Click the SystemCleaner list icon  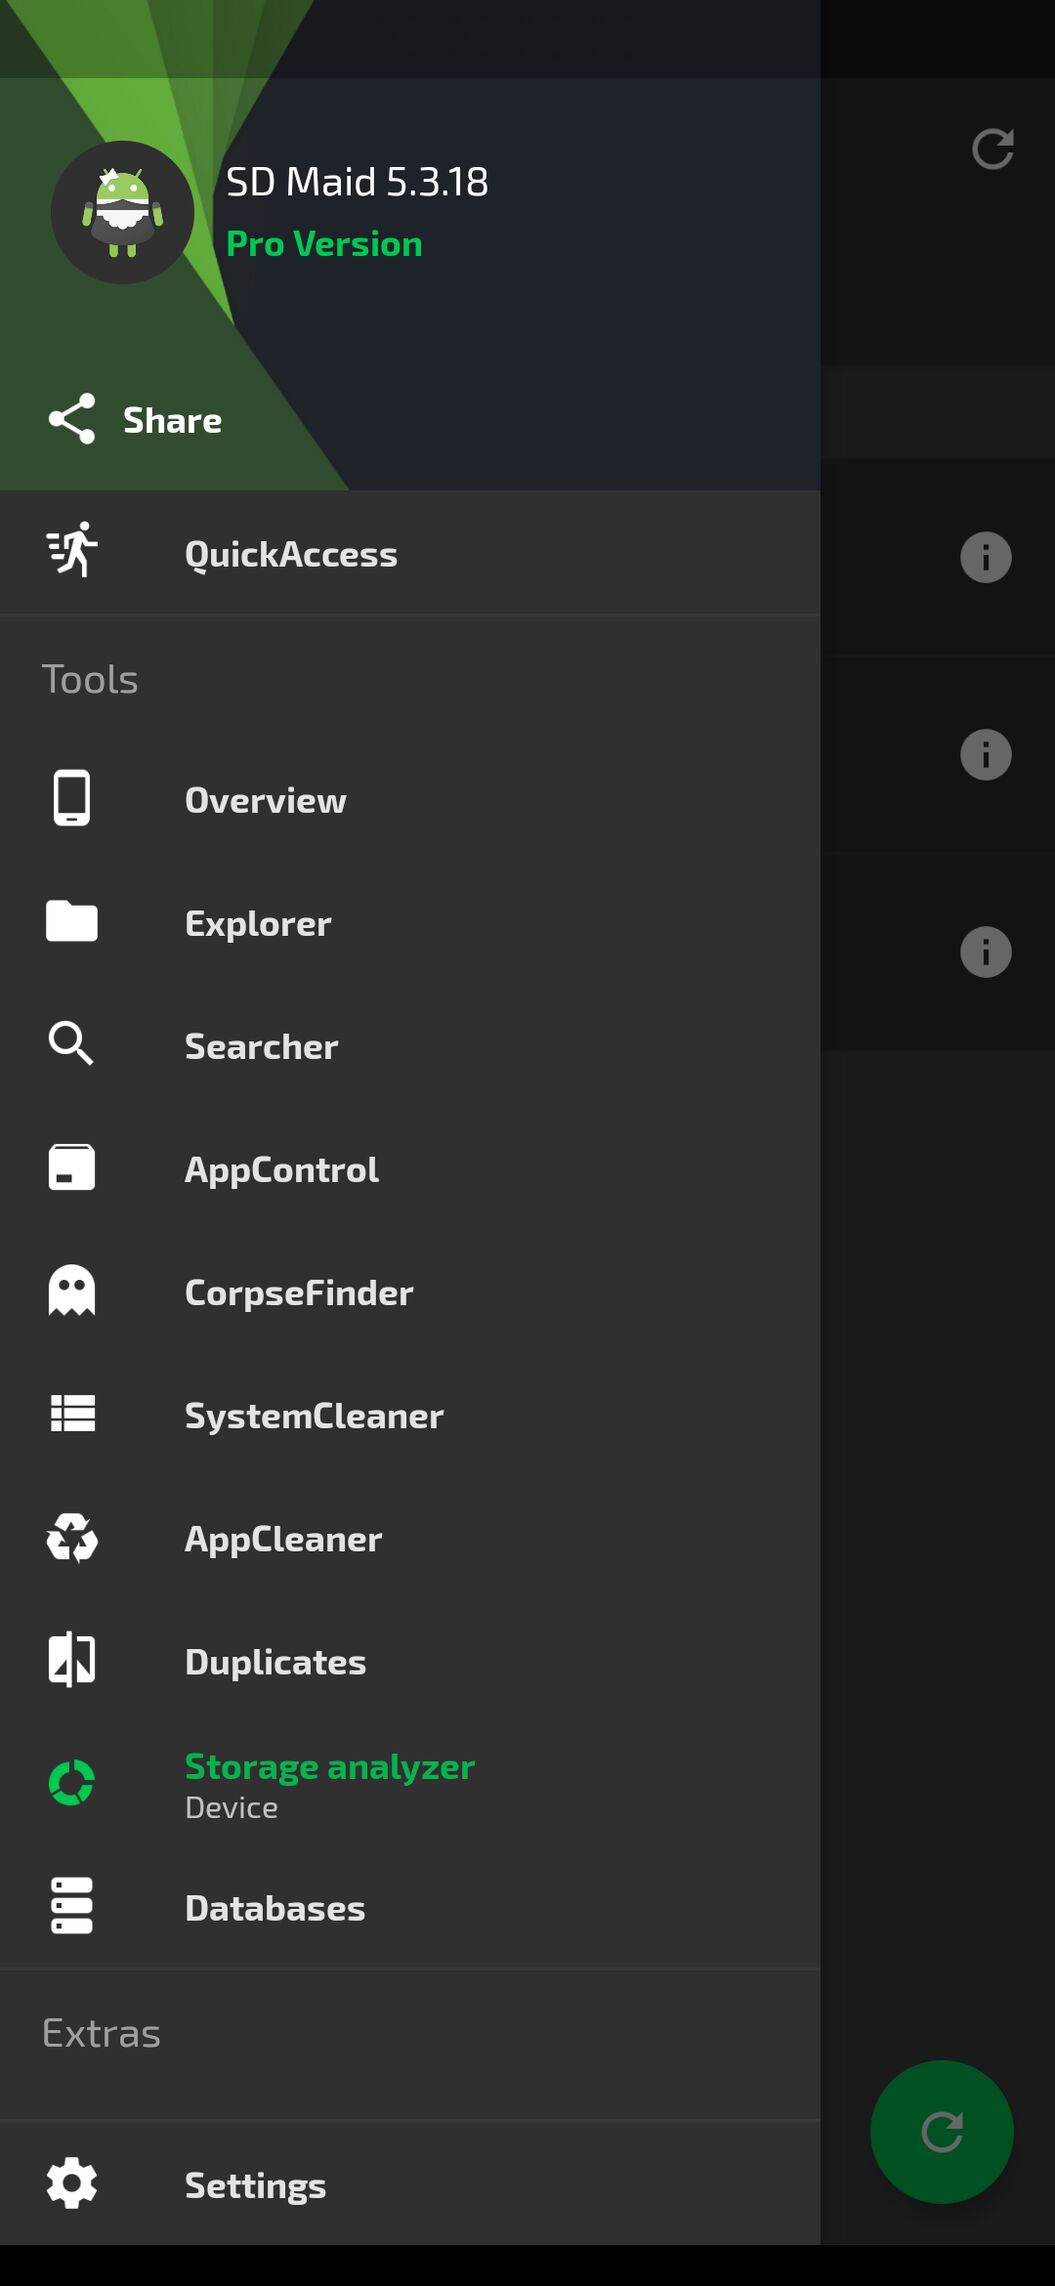click(x=72, y=1414)
